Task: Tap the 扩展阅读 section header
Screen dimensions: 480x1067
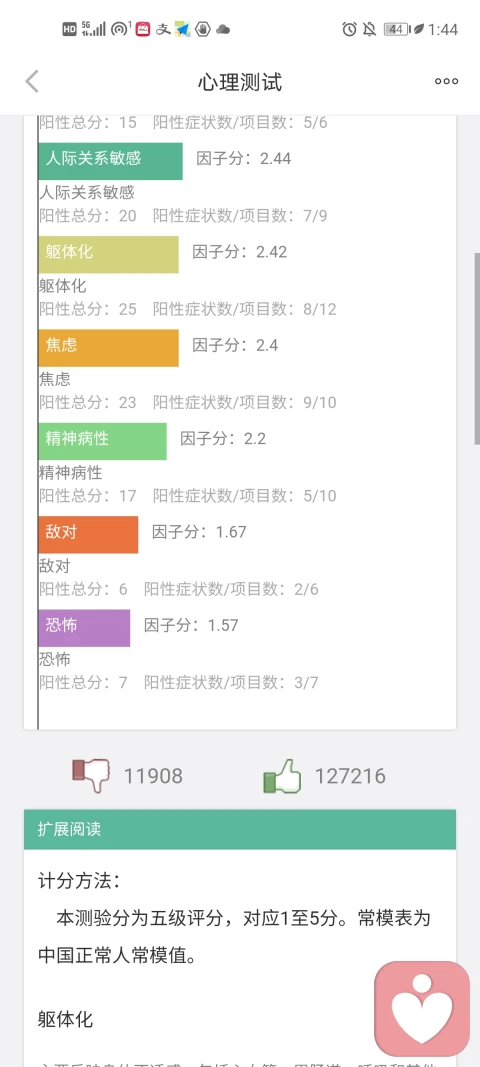Action: click(240, 829)
